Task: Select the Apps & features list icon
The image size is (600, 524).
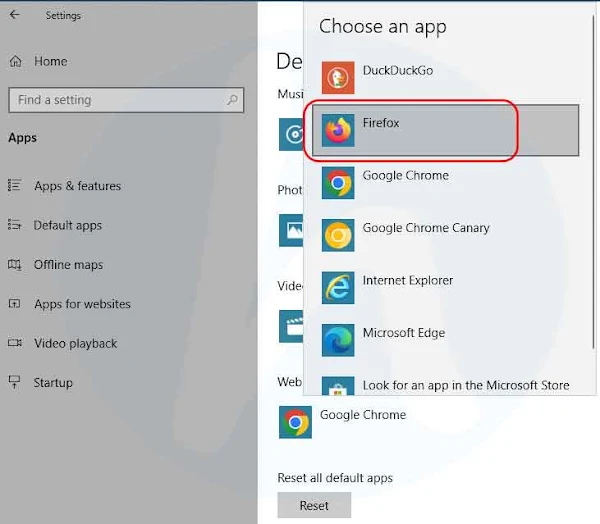Action: [15, 185]
